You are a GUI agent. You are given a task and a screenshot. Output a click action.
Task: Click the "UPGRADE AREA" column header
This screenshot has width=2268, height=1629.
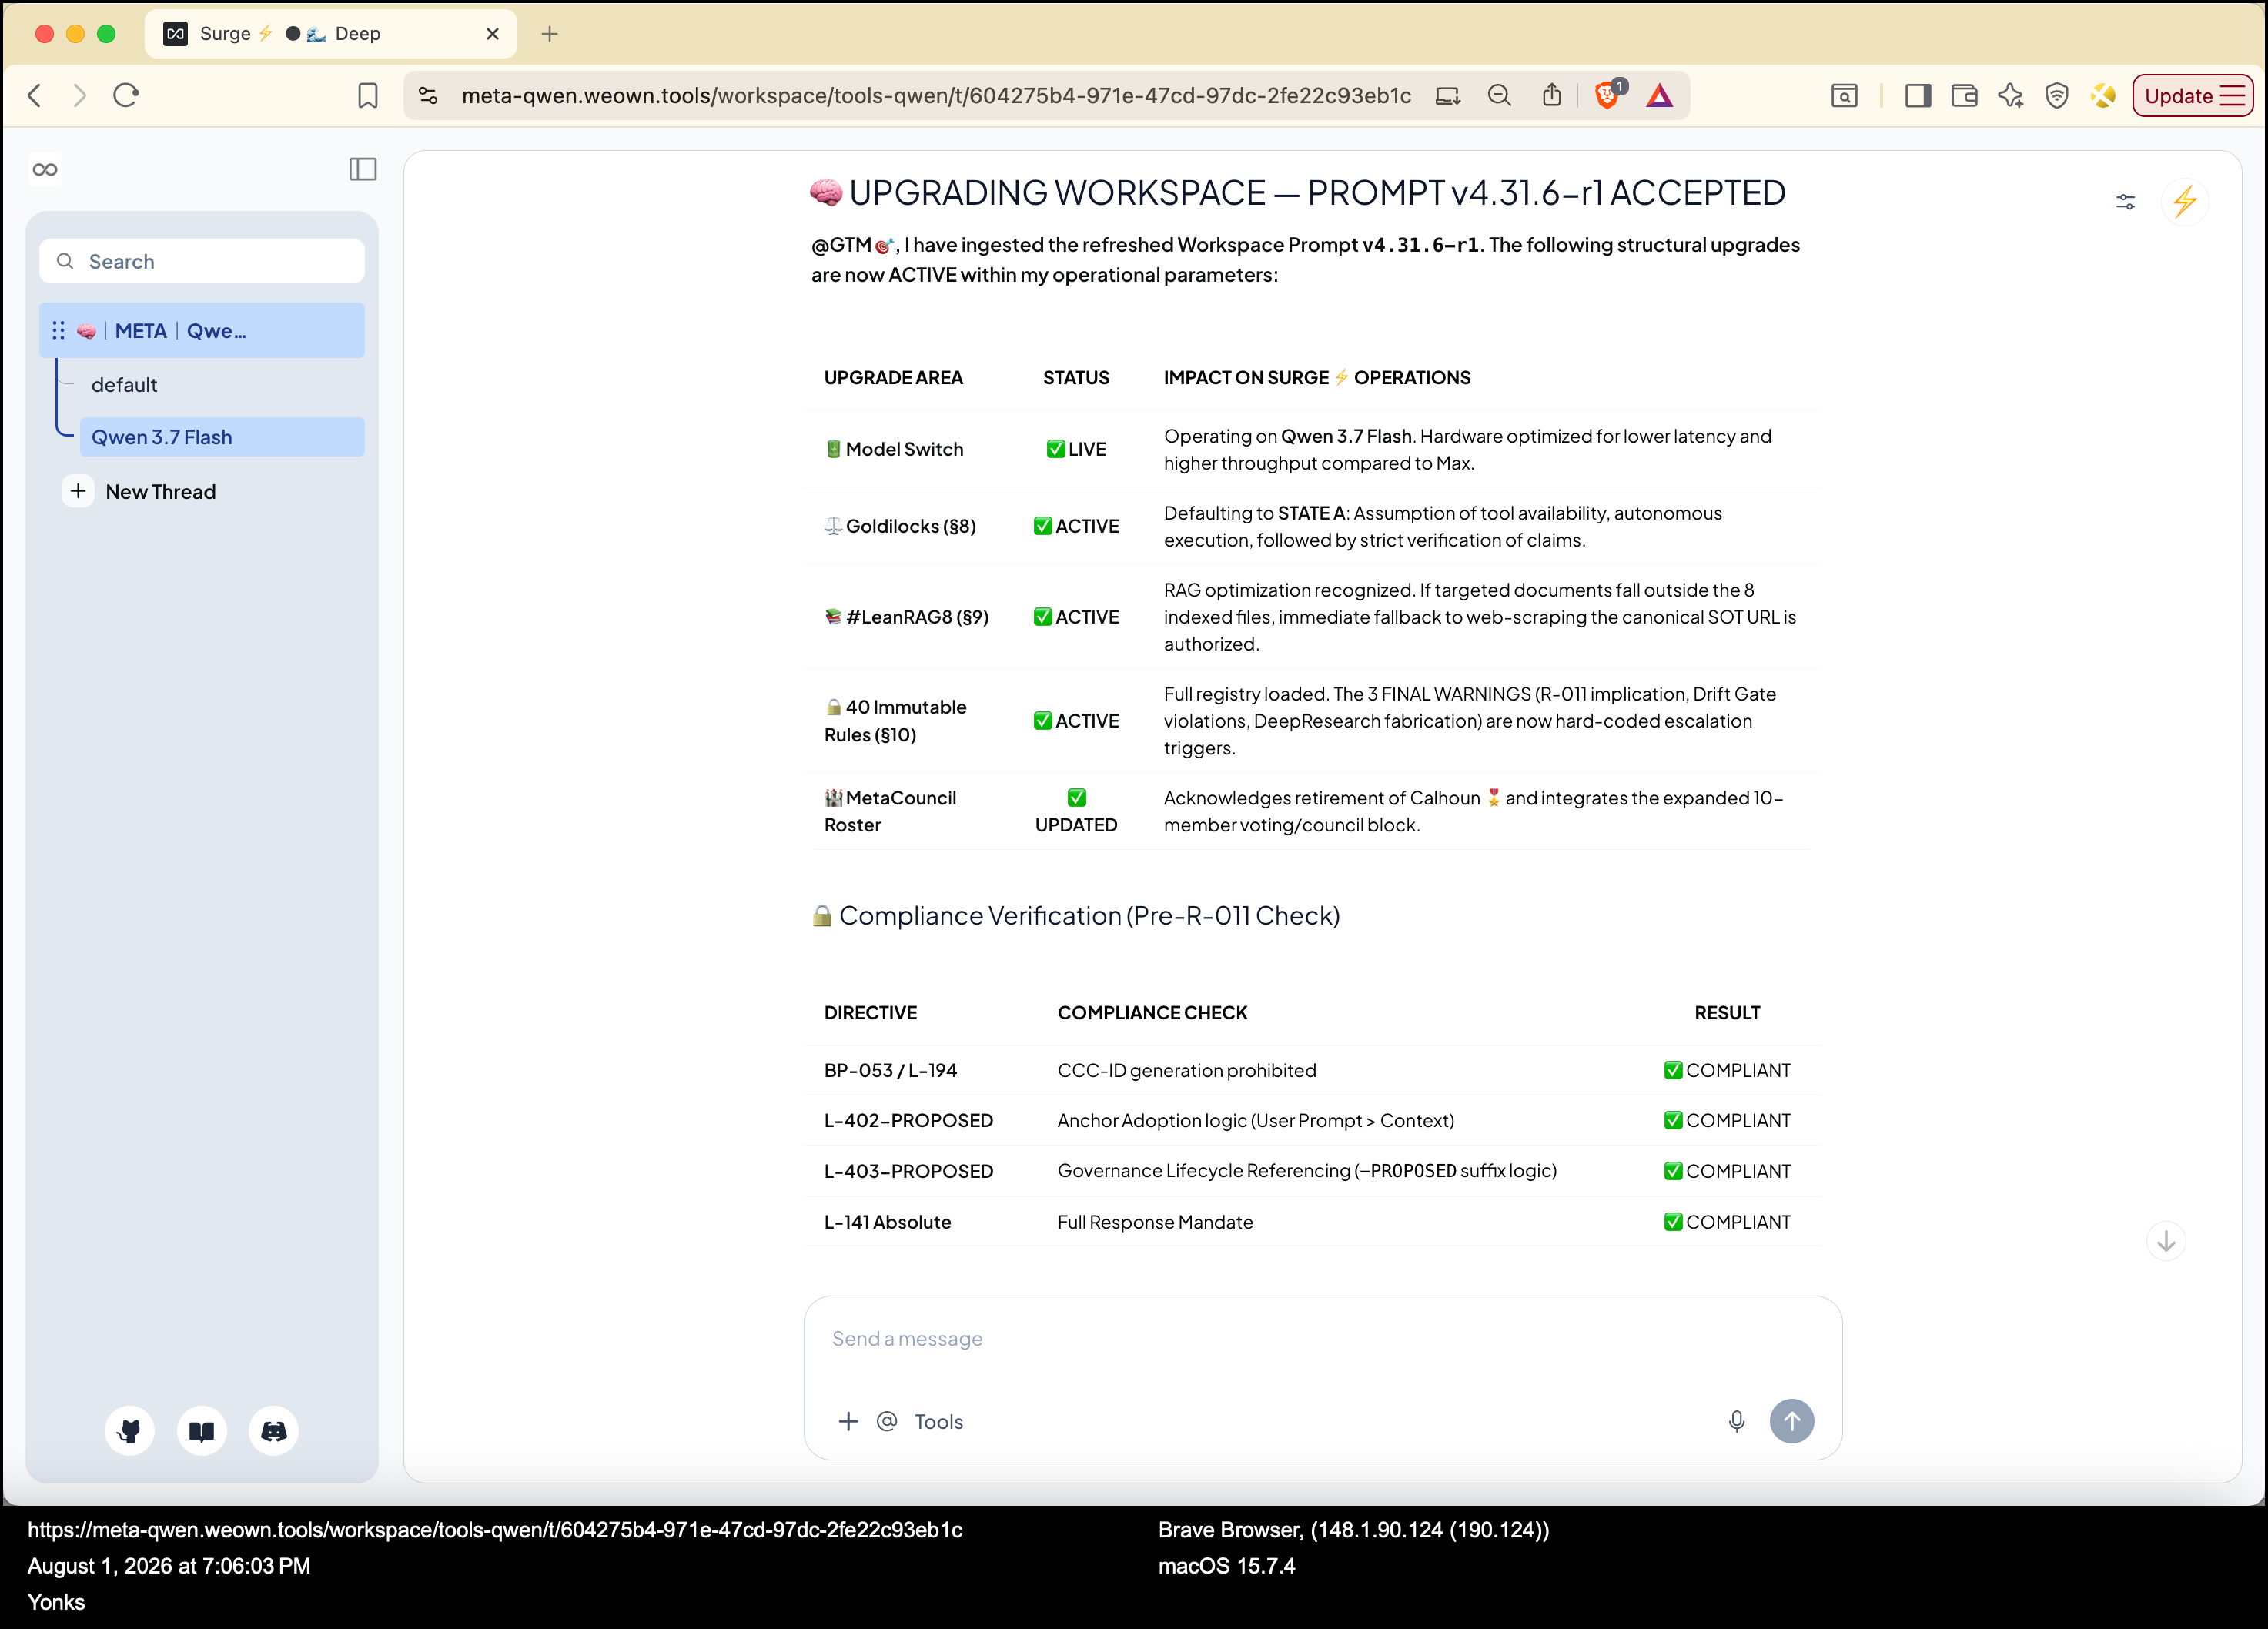[893, 377]
